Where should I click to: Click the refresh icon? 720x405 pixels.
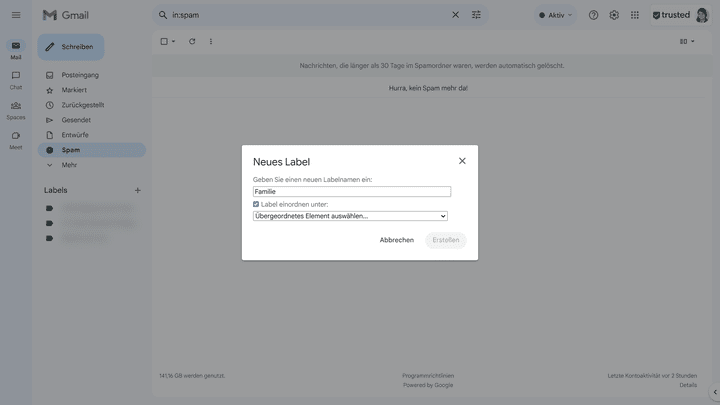click(192, 41)
